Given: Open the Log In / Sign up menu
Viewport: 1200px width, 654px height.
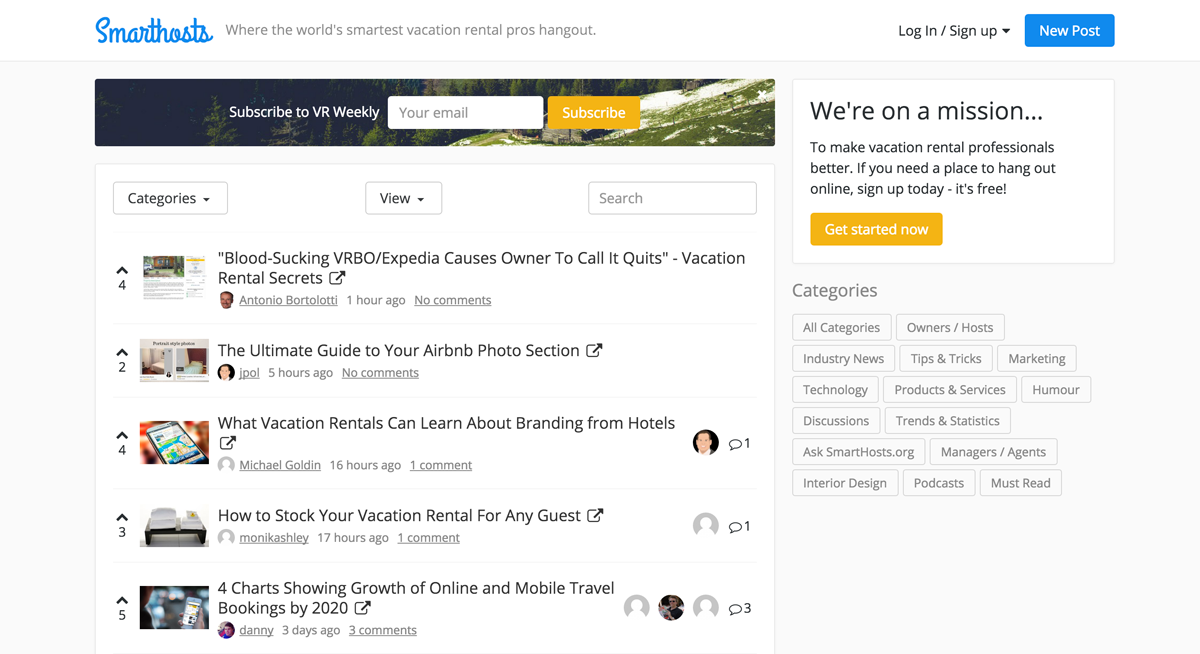Looking at the screenshot, I should (x=953, y=31).
